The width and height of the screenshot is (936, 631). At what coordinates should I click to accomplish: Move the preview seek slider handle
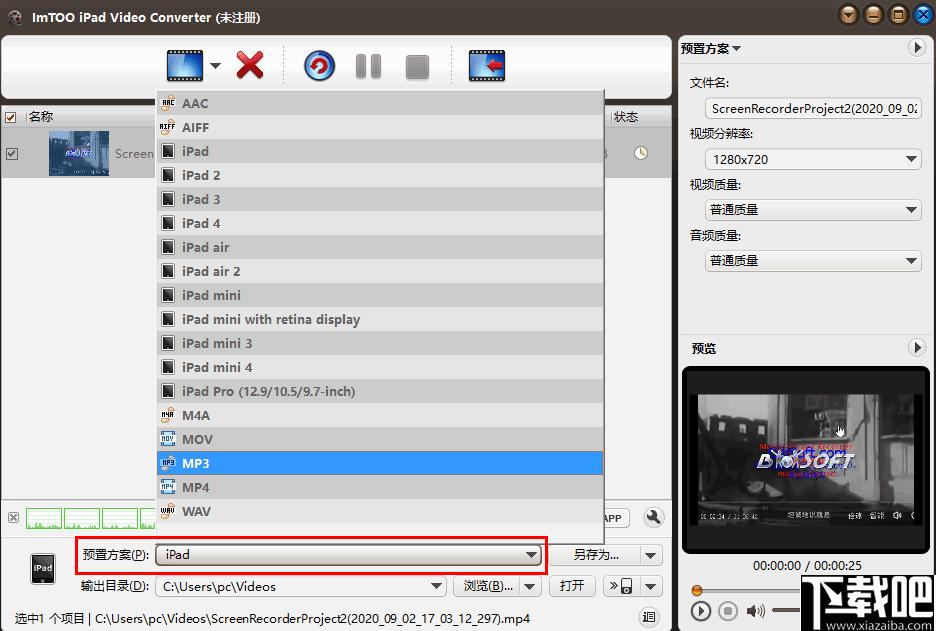[x=697, y=590]
